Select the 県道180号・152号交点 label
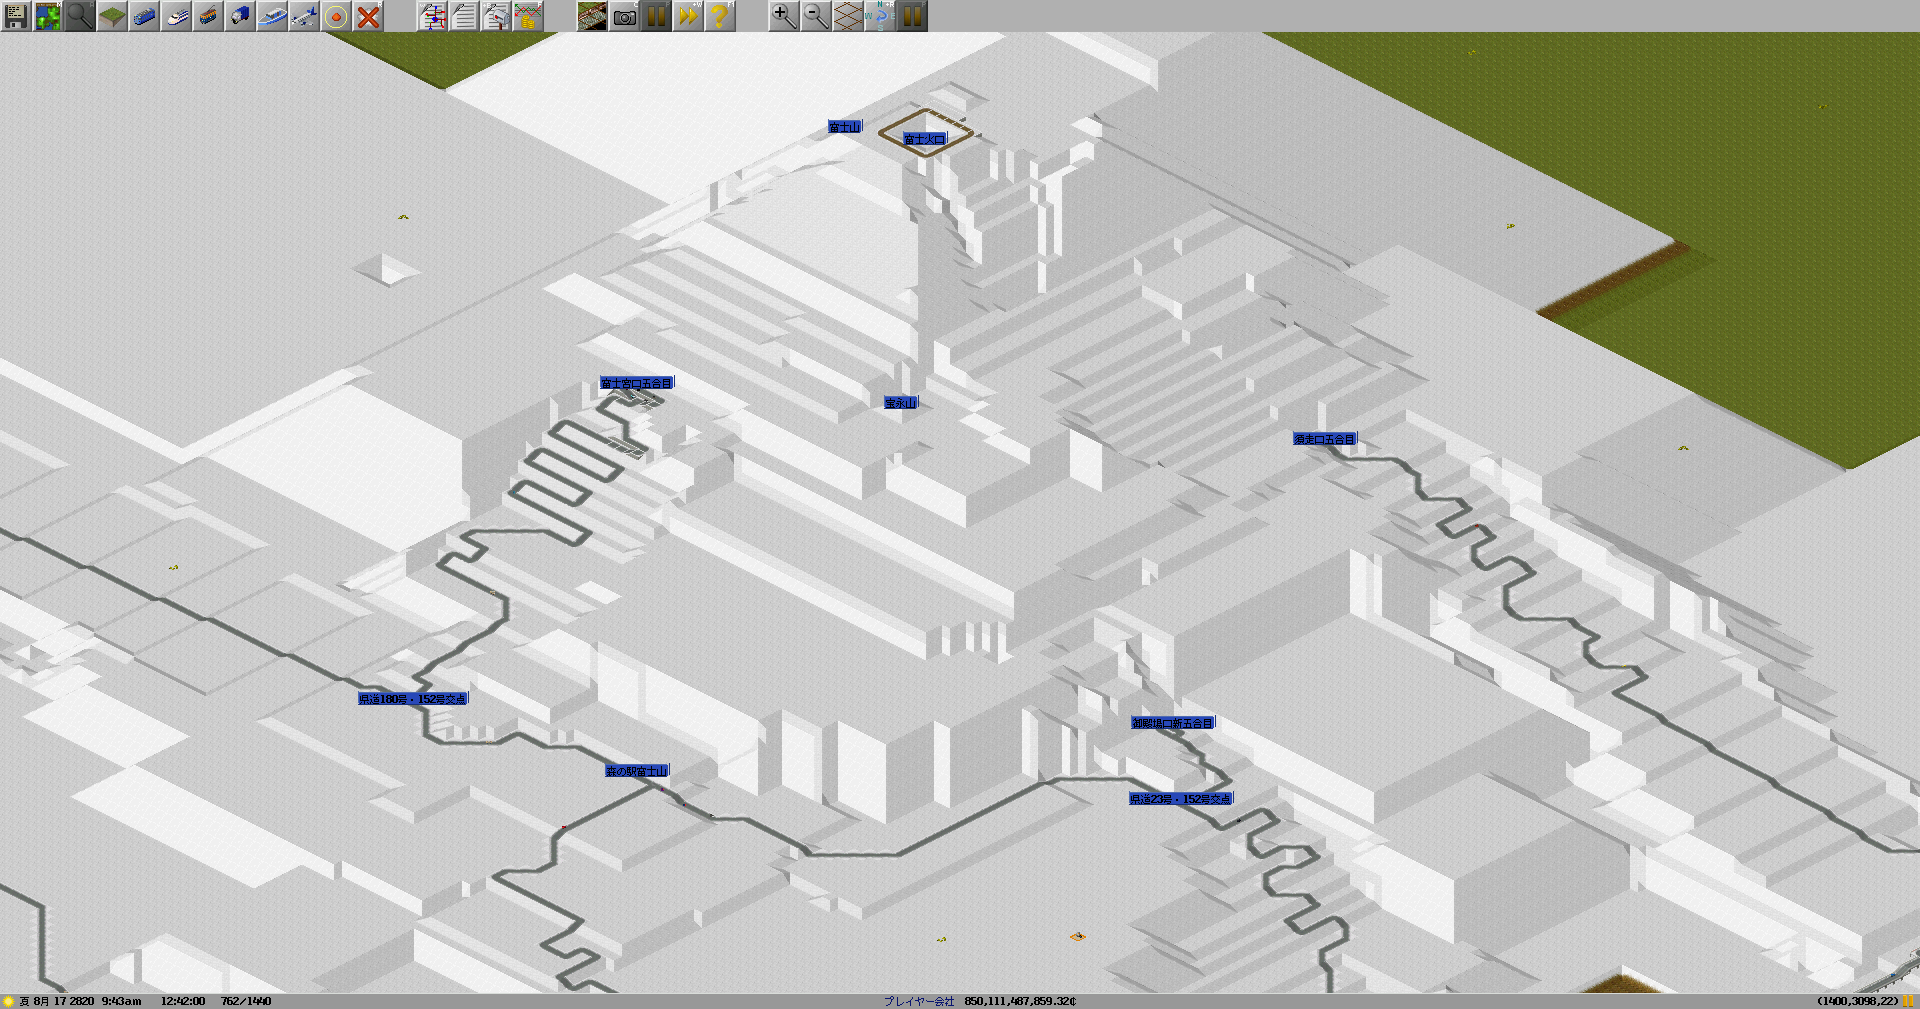 point(413,699)
